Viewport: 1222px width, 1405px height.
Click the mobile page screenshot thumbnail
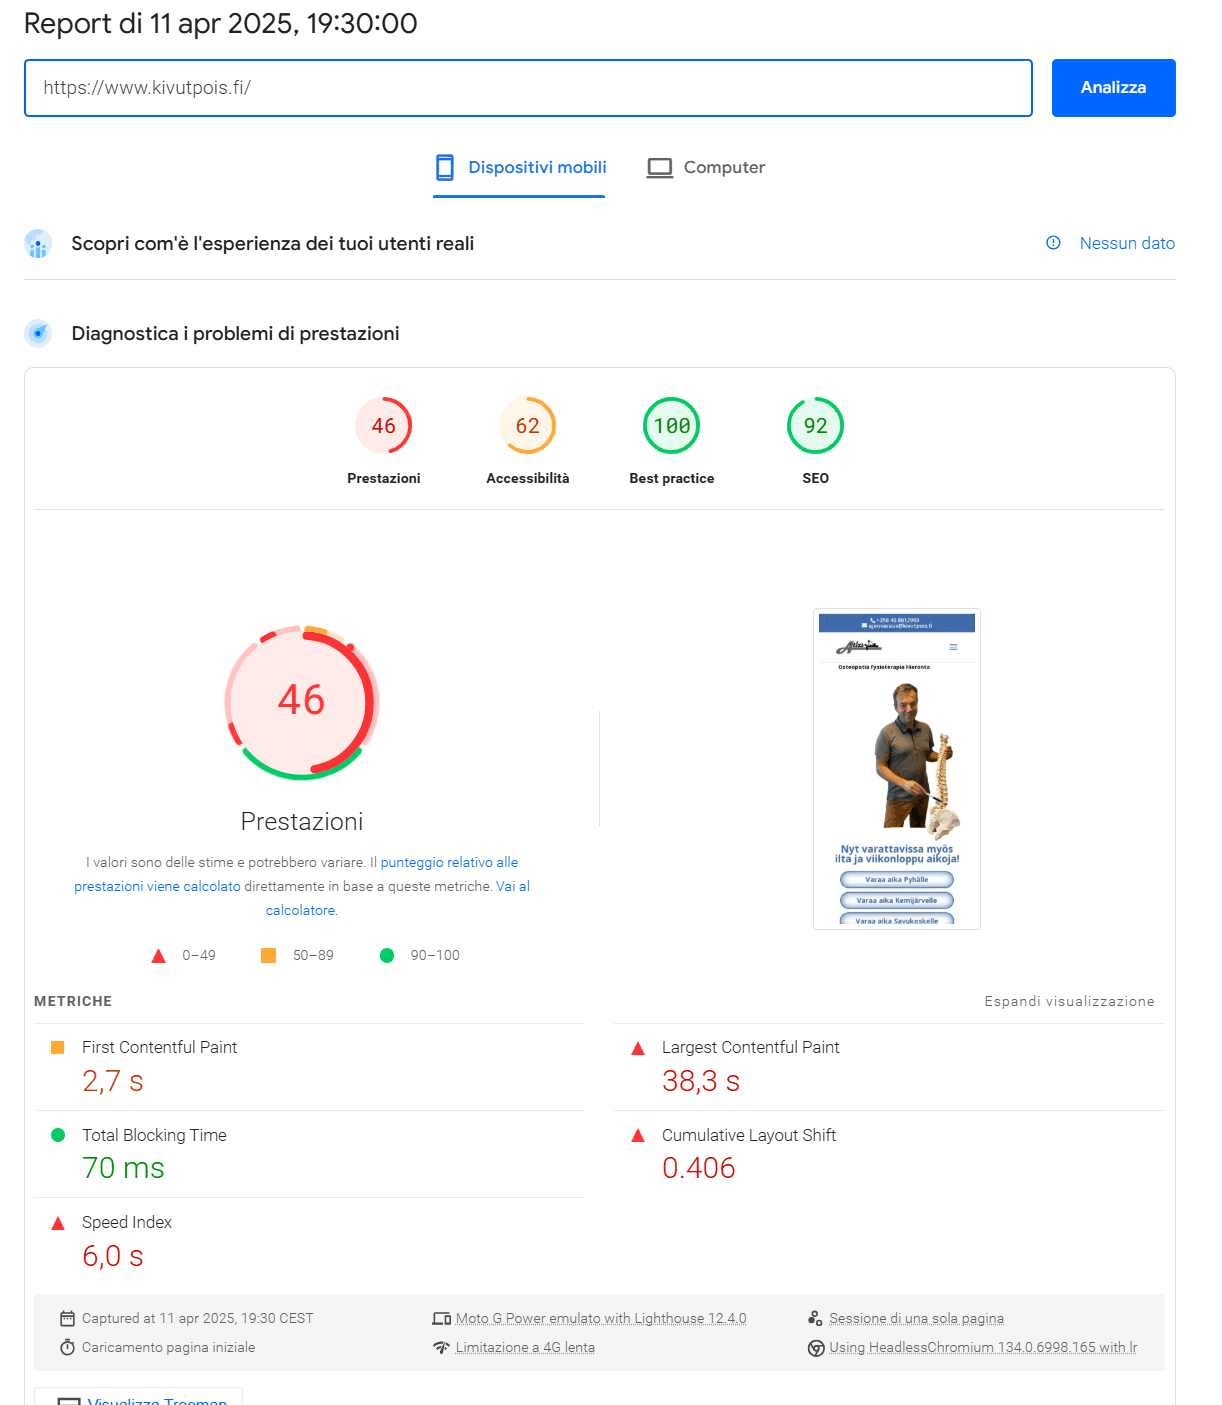pos(896,768)
